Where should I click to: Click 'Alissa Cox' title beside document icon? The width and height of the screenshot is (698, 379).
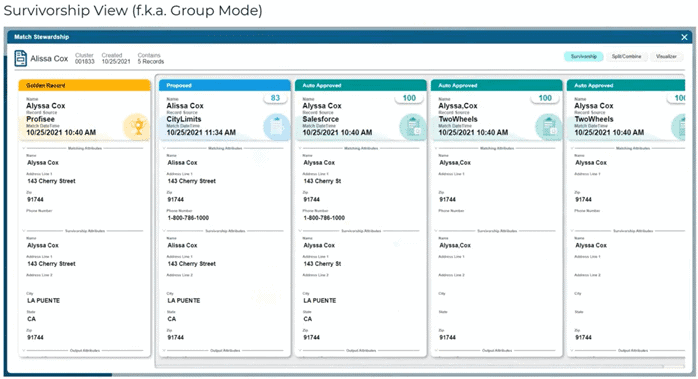pyautogui.click(x=49, y=58)
